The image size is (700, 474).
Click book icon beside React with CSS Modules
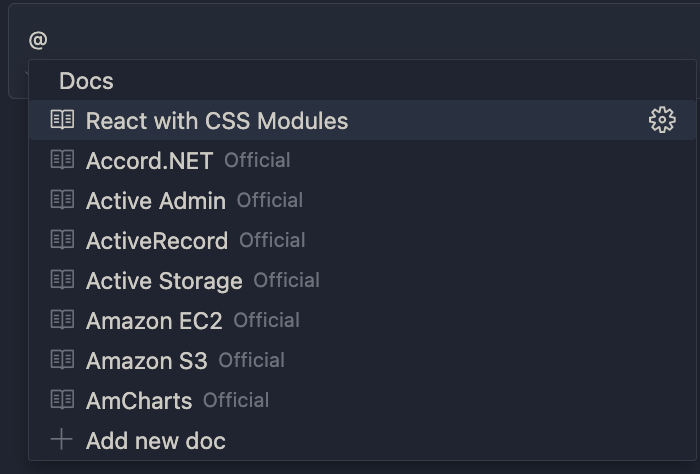[62, 120]
